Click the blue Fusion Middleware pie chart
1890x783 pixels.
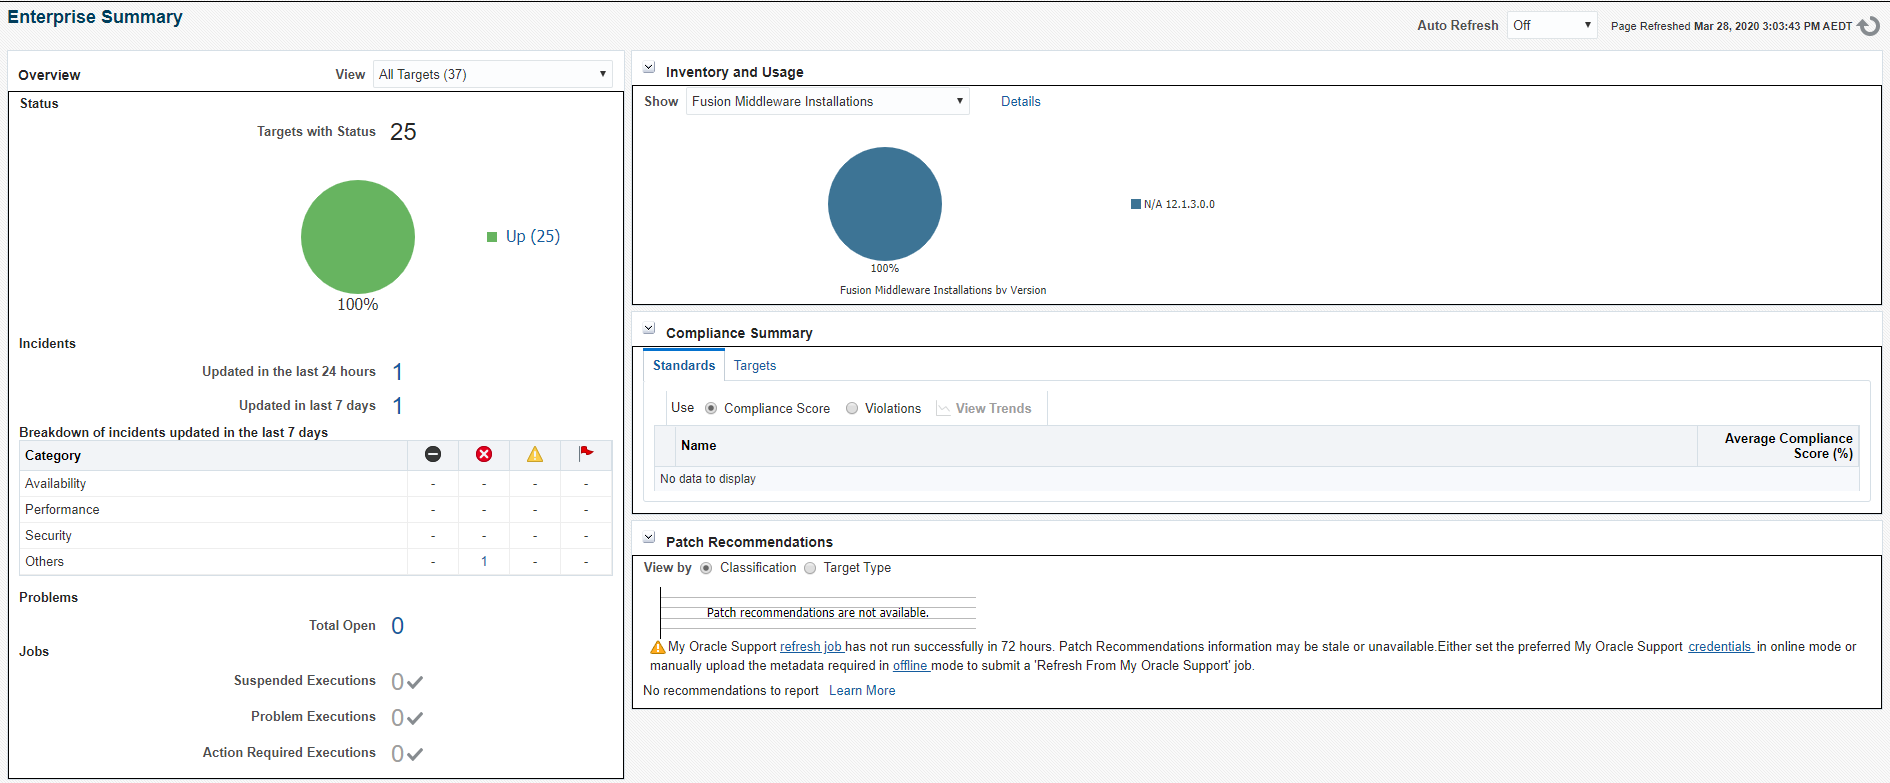[x=885, y=204]
